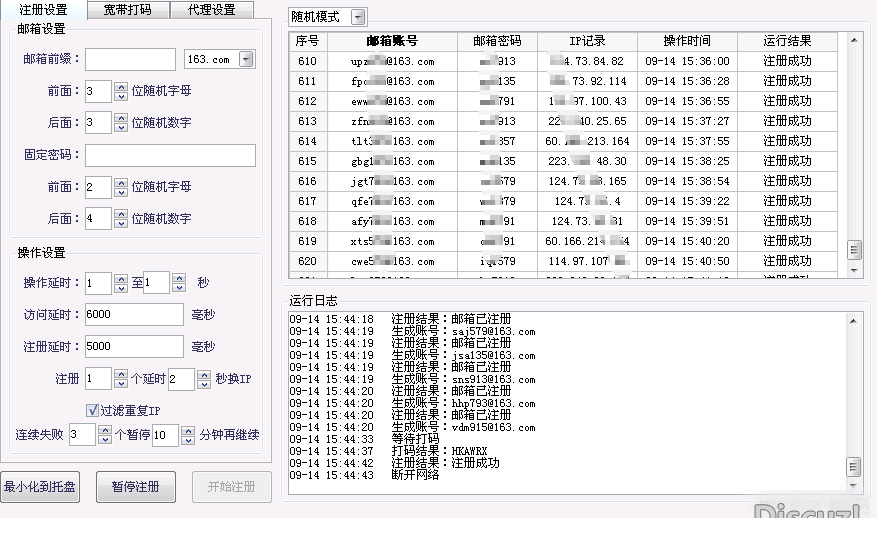Click the 运行日志 scroll-down arrow
The height and width of the screenshot is (541, 877).
click(x=853, y=486)
